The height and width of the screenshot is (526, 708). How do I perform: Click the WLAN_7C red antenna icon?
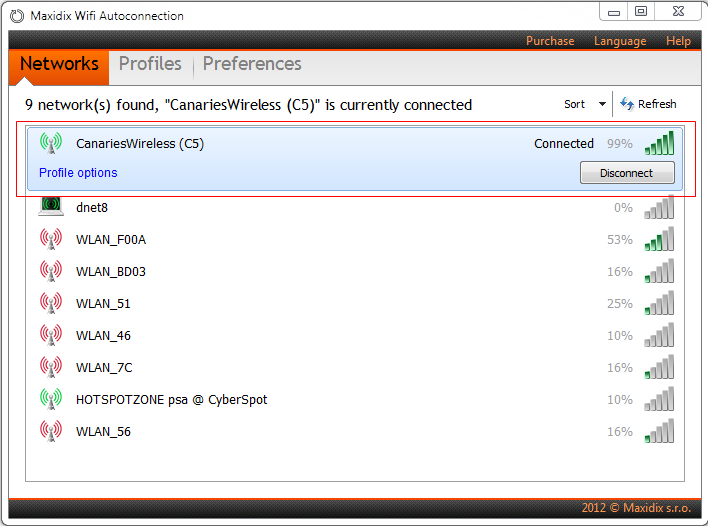[x=51, y=368]
